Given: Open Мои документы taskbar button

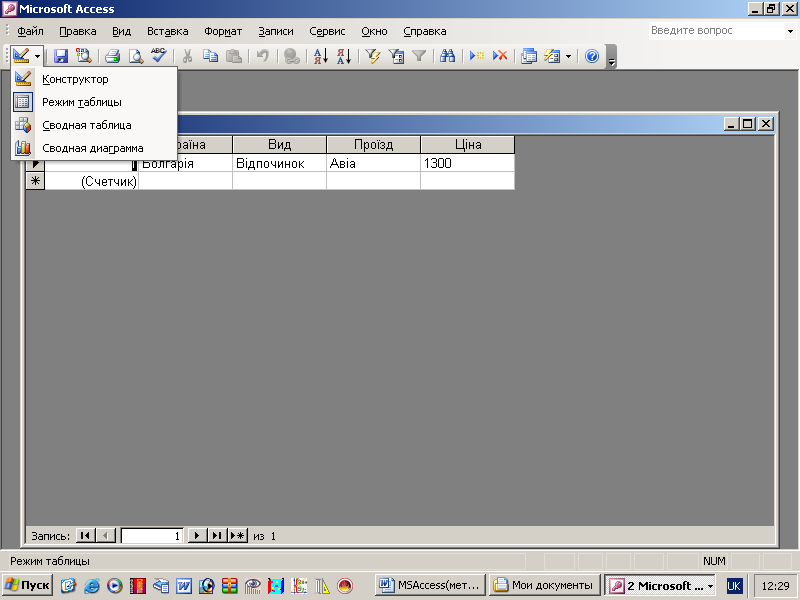Looking at the screenshot, I should 544,585.
